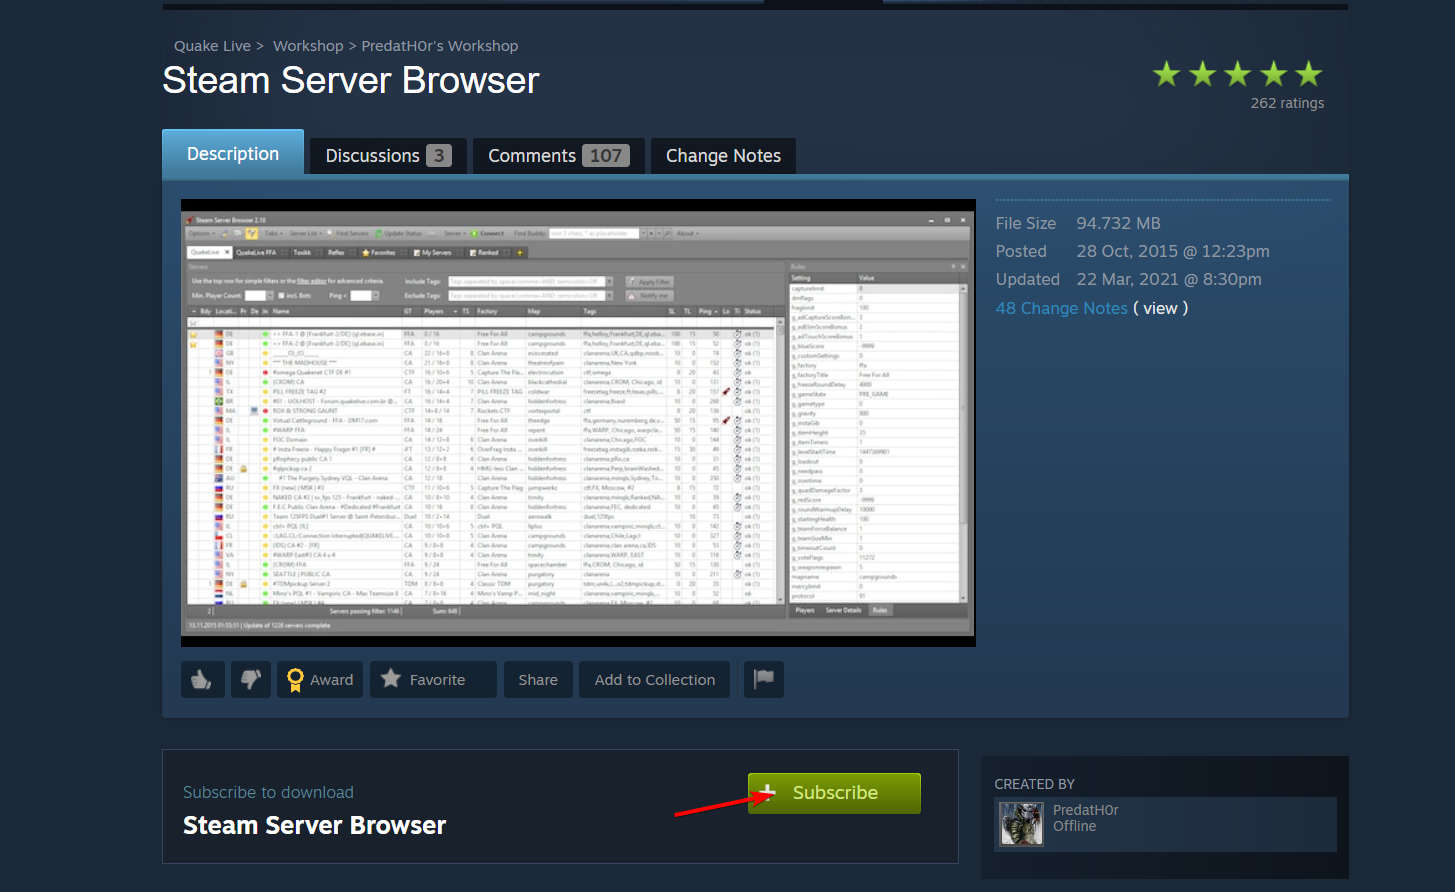Screen dimensions: 1455x892
Task: Open PredatH0r's profile name link
Action: (x=1086, y=810)
